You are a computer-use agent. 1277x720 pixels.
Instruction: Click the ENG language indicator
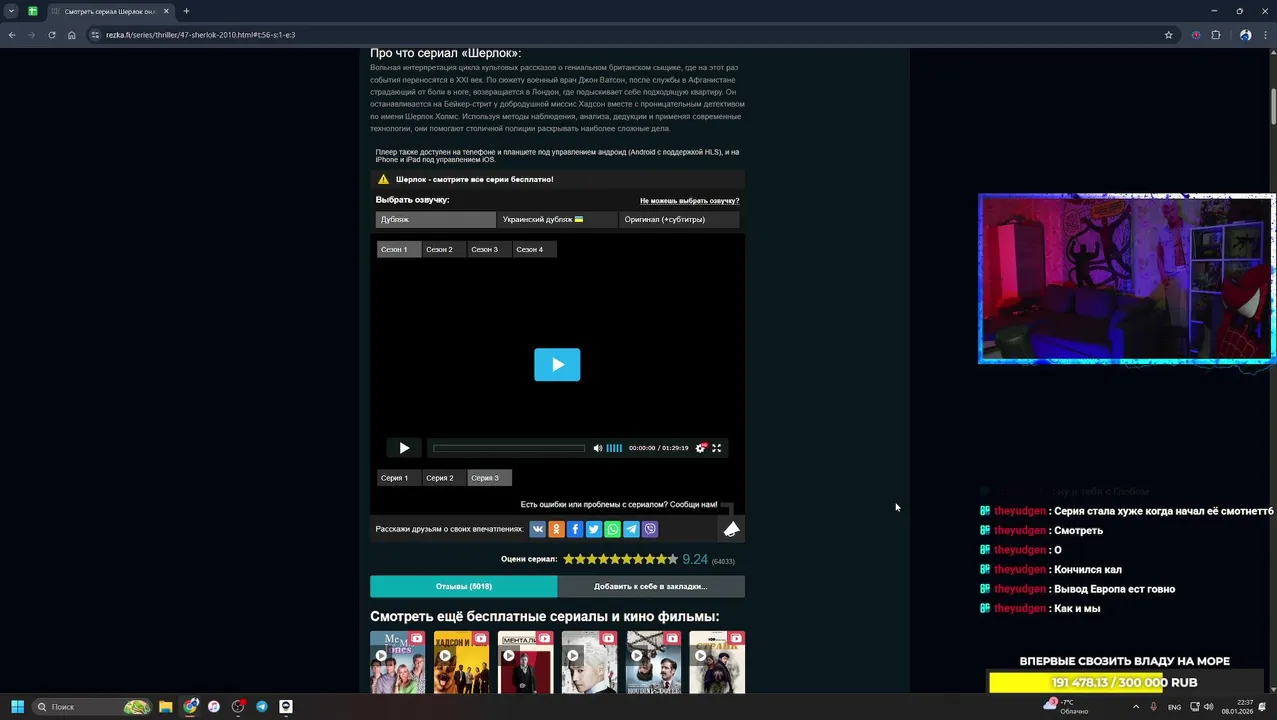pyautogui.click(x=1174, y=707)
